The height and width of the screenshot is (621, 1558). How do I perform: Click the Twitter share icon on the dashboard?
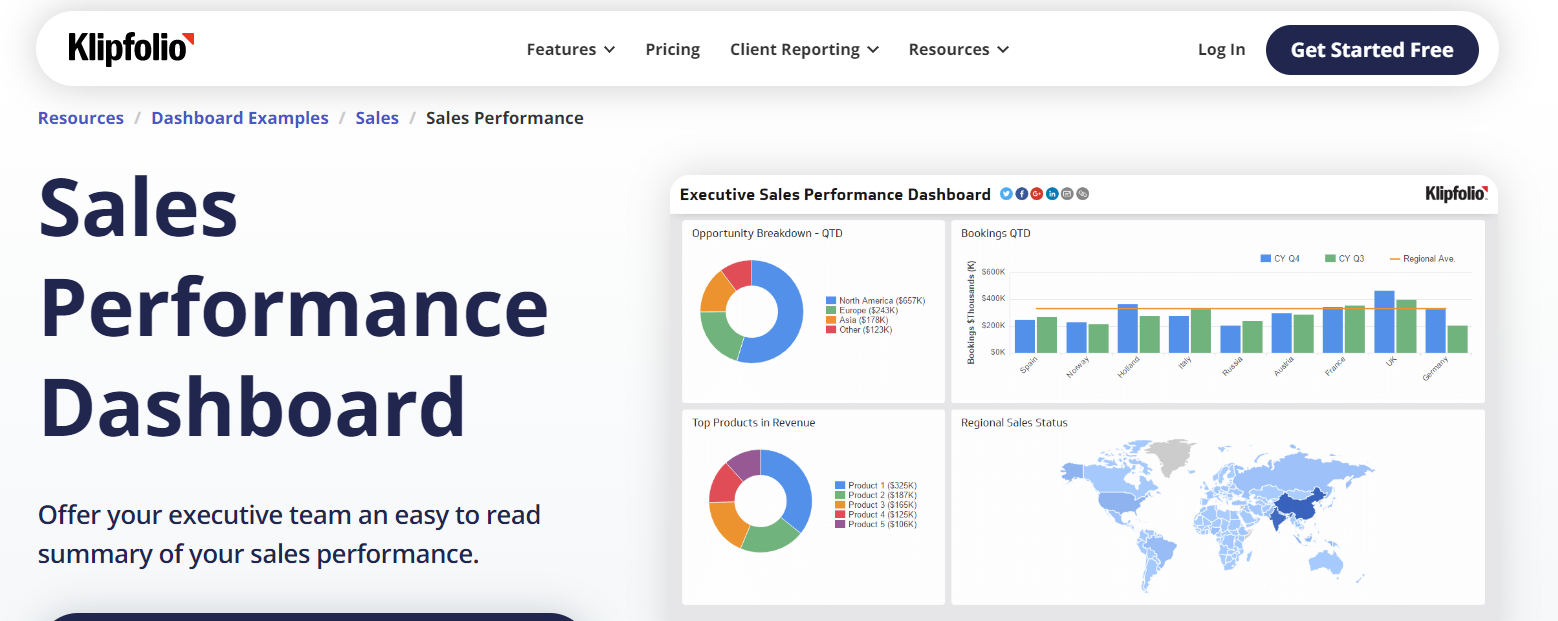pos(1006,194)
